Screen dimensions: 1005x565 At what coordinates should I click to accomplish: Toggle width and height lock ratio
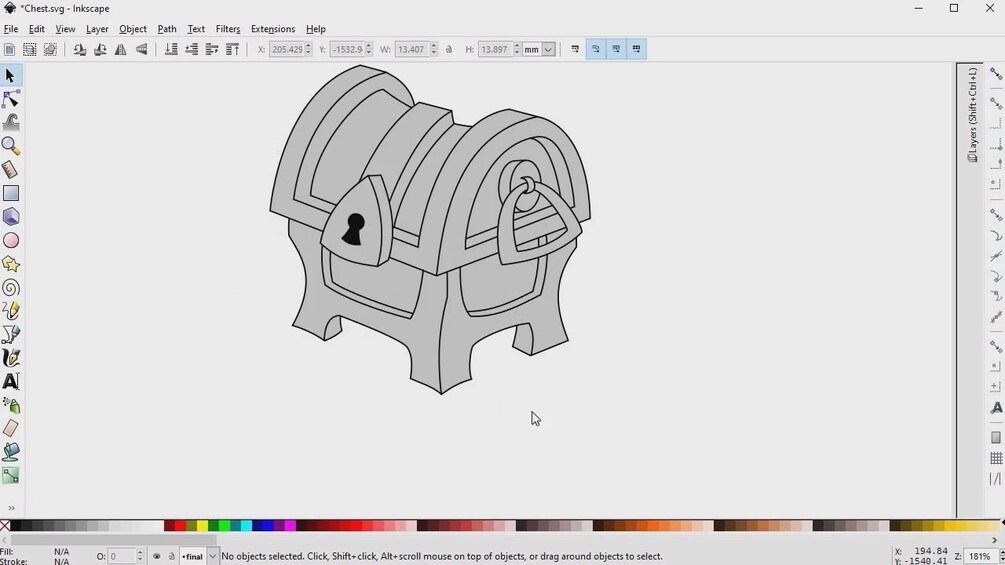tap(449, 49)
